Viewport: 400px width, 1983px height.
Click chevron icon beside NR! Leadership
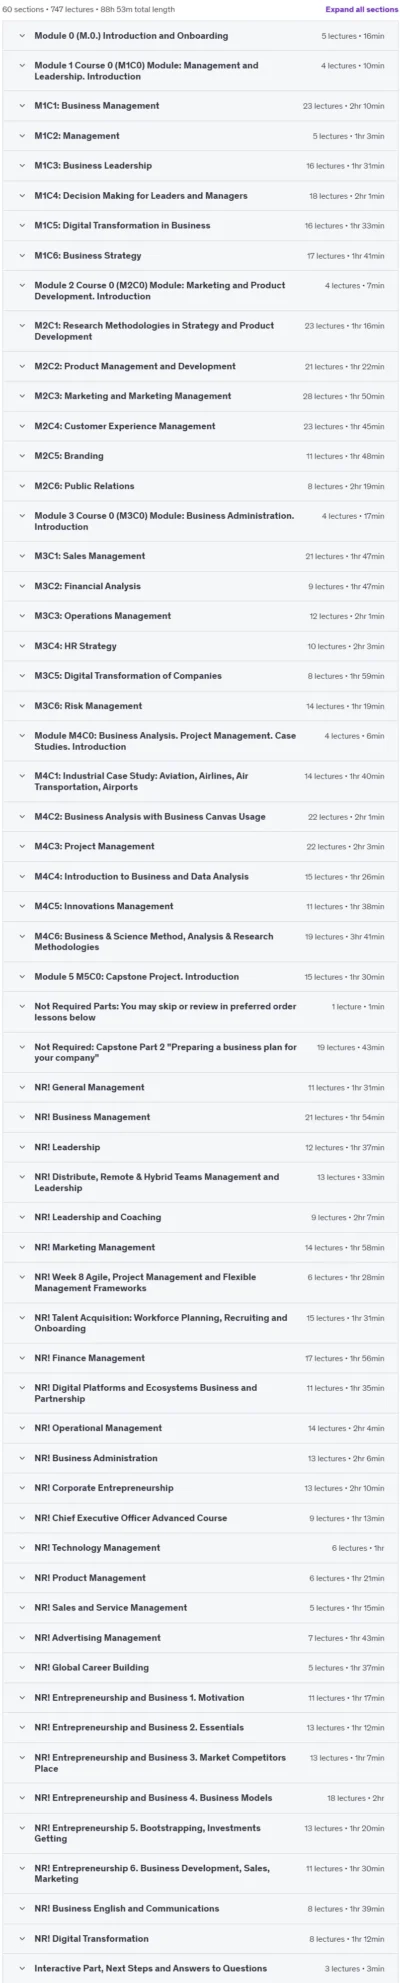point(21,1147)
